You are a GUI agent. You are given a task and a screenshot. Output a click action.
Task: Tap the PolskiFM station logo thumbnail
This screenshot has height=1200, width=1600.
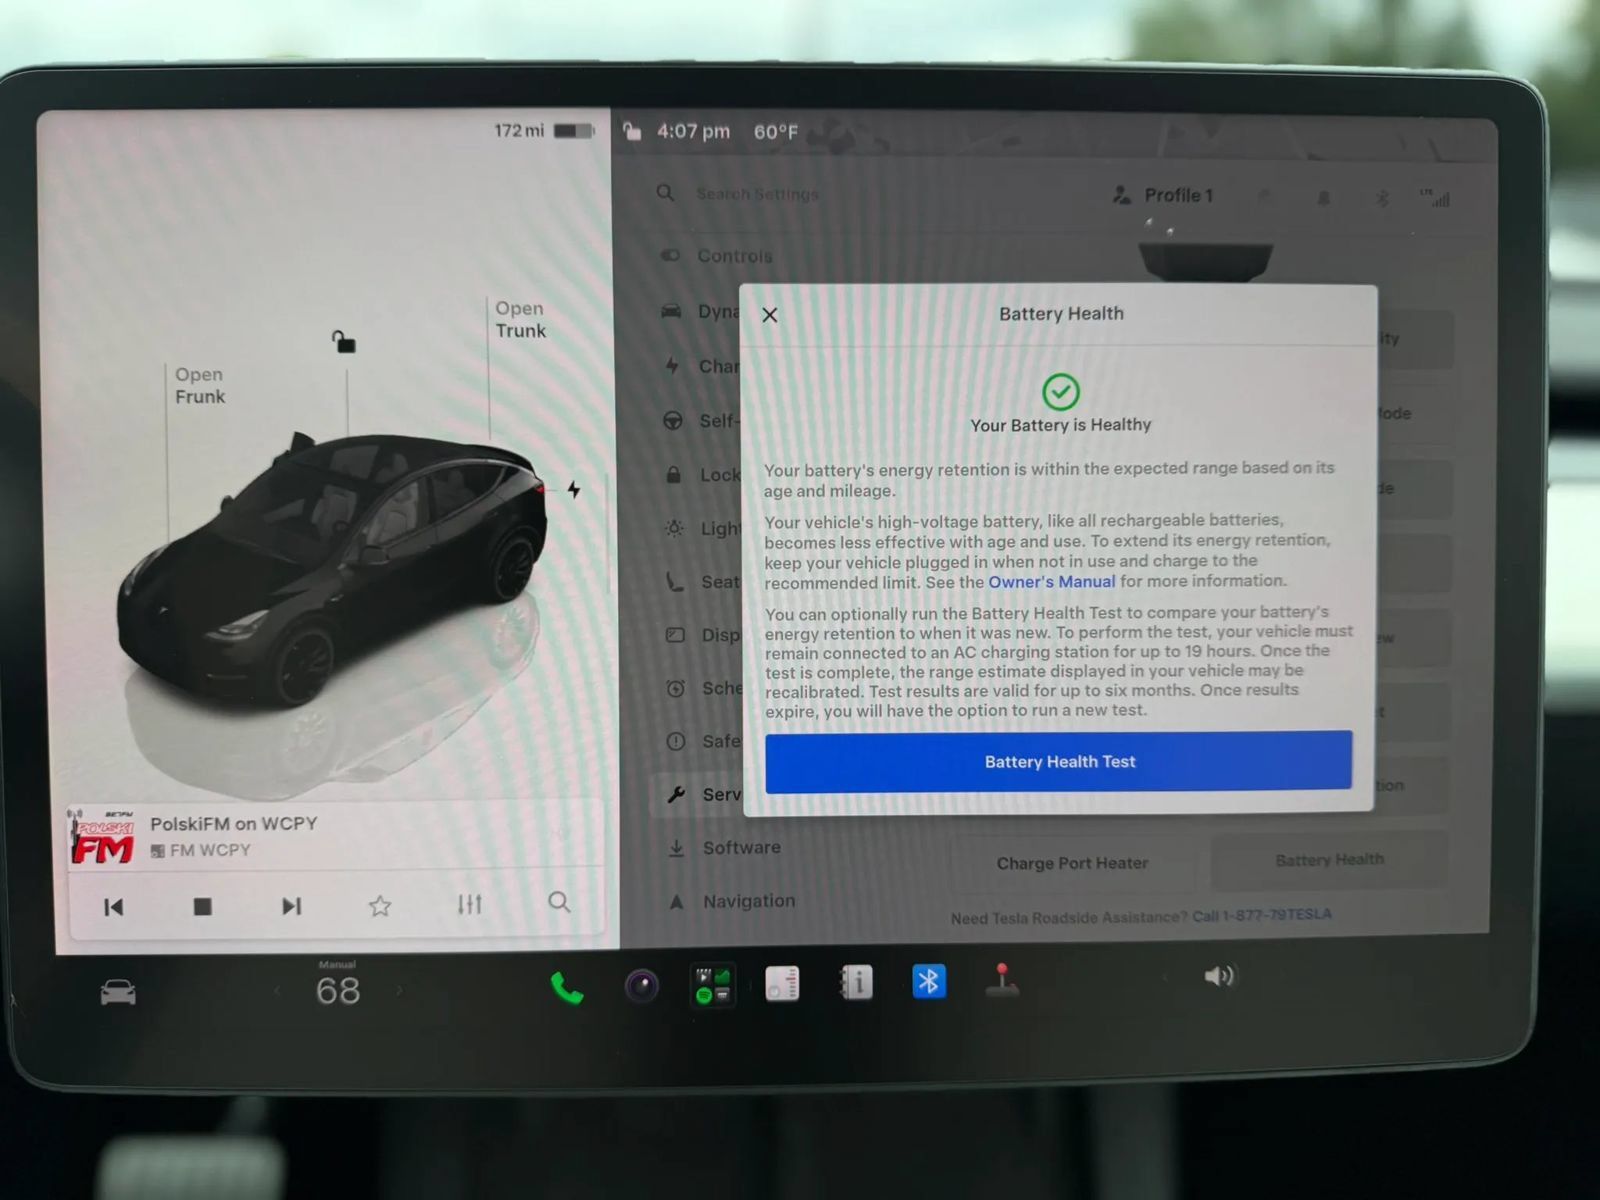pyautogui.click(x=101, y=838)
